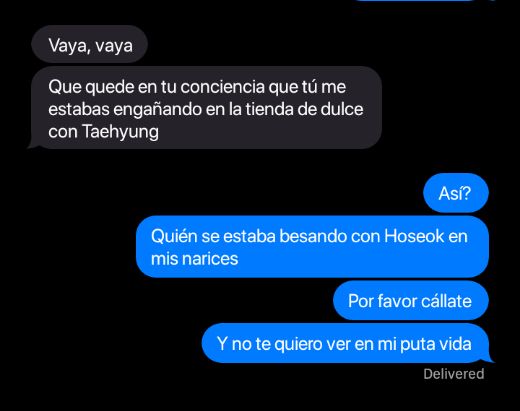This screenshot has width=520, height=411.
Task: Select the message about Hoseok besando
Action: (312, 247)
